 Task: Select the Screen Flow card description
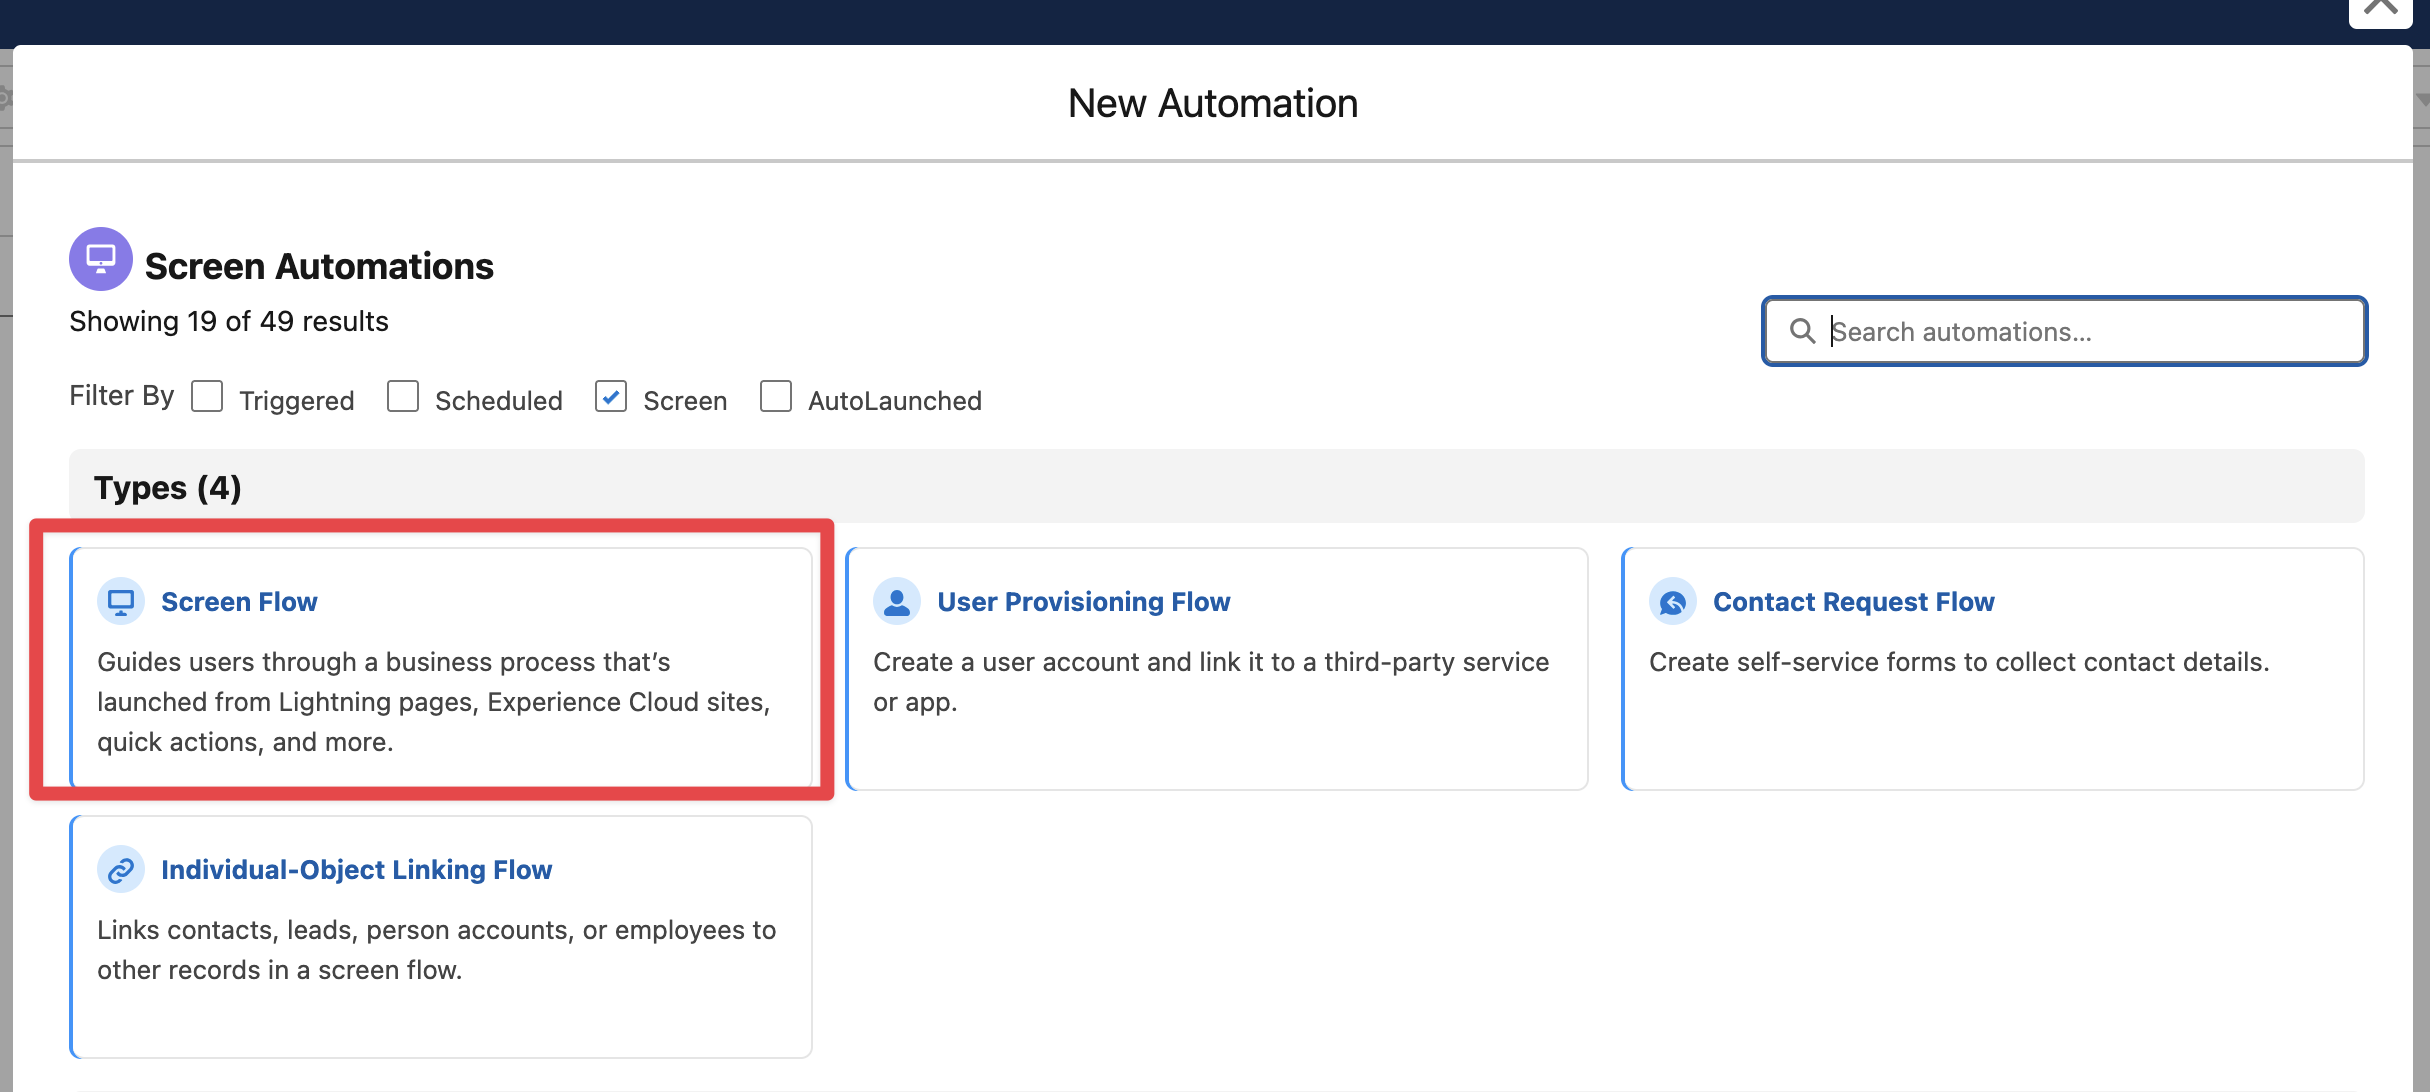433,702
